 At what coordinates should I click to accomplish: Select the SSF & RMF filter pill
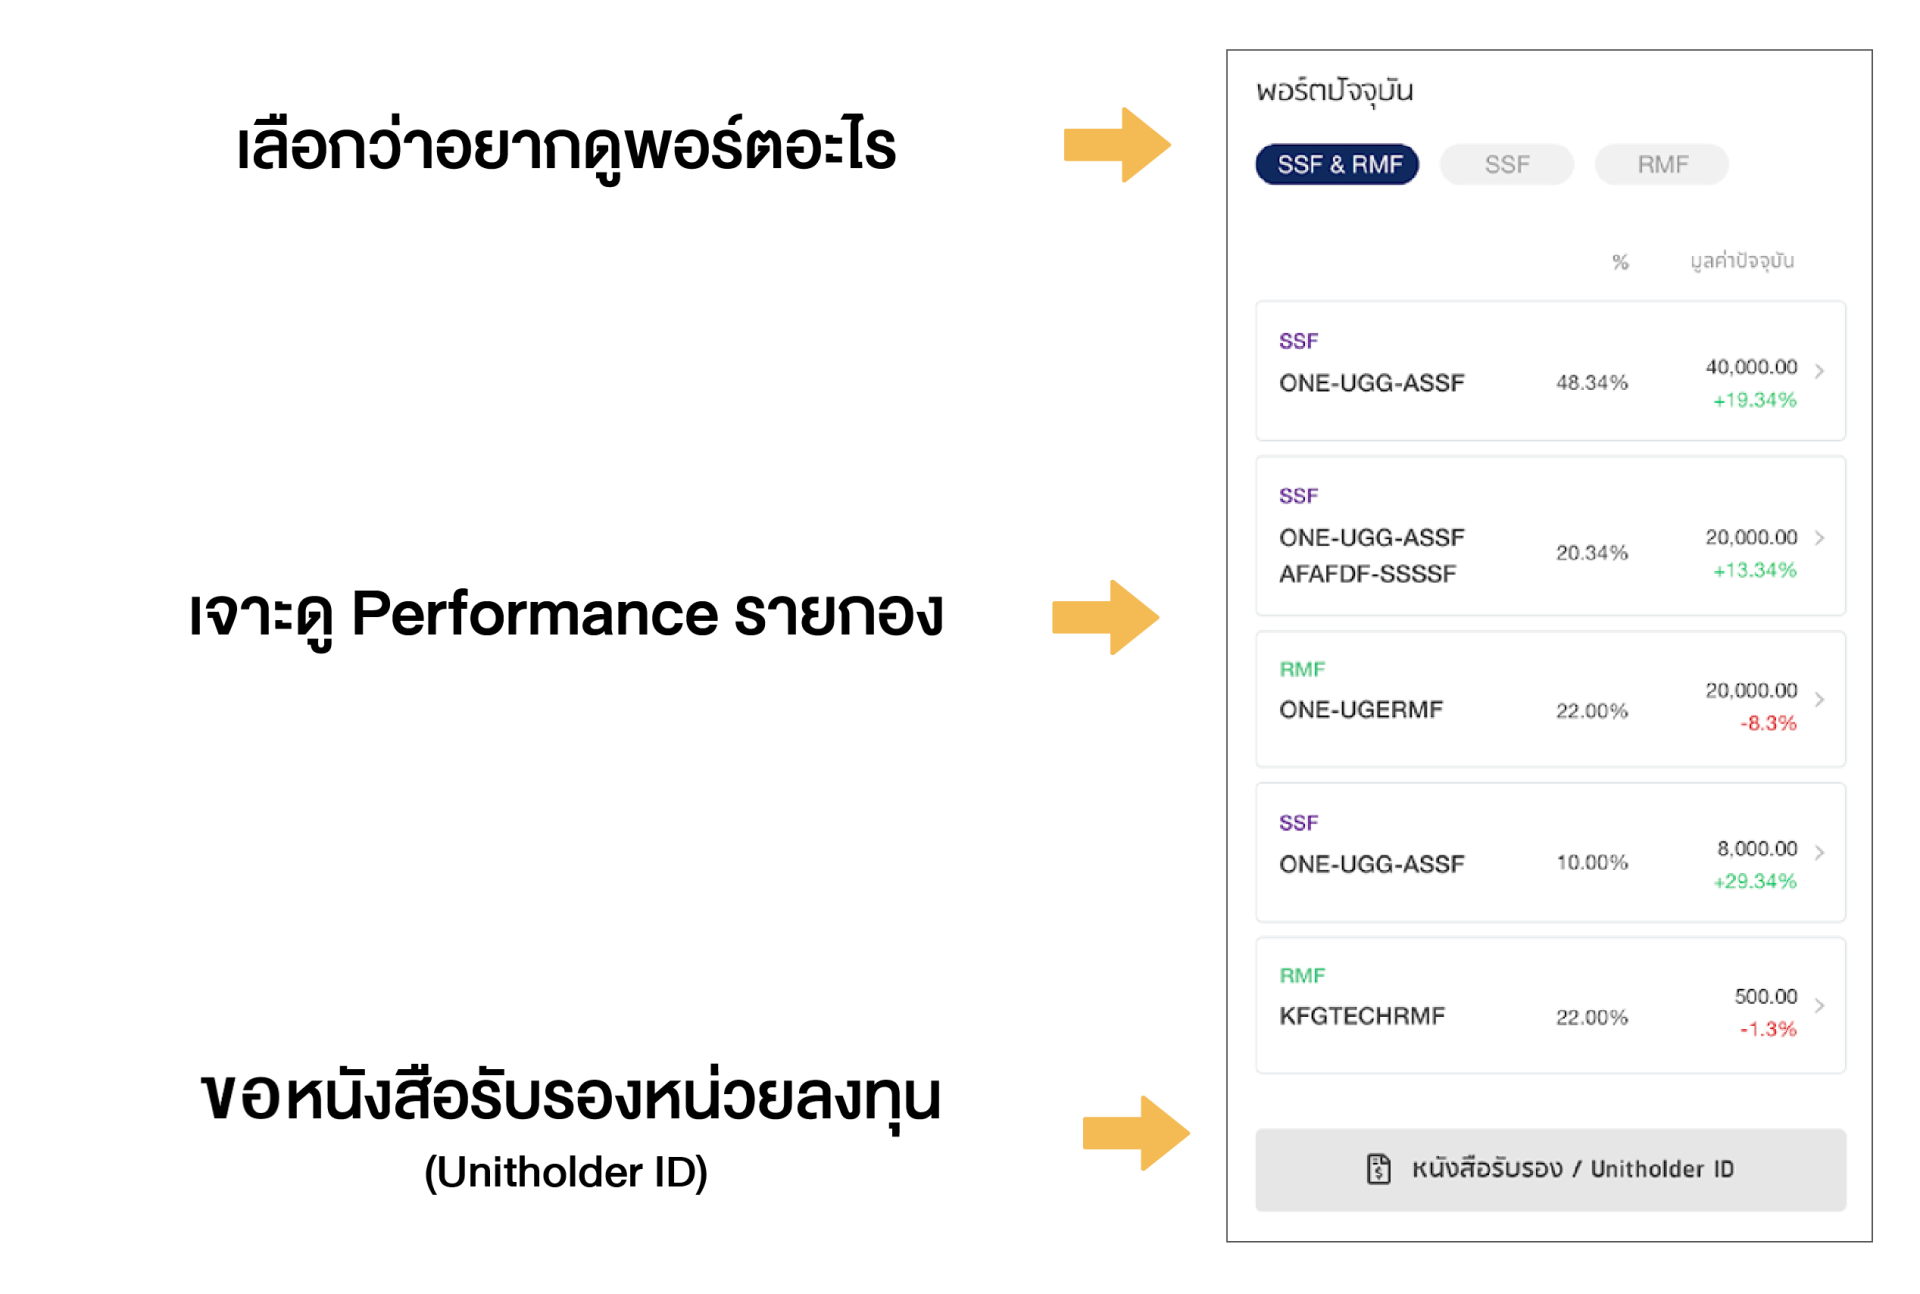[x=1337, y=165]
